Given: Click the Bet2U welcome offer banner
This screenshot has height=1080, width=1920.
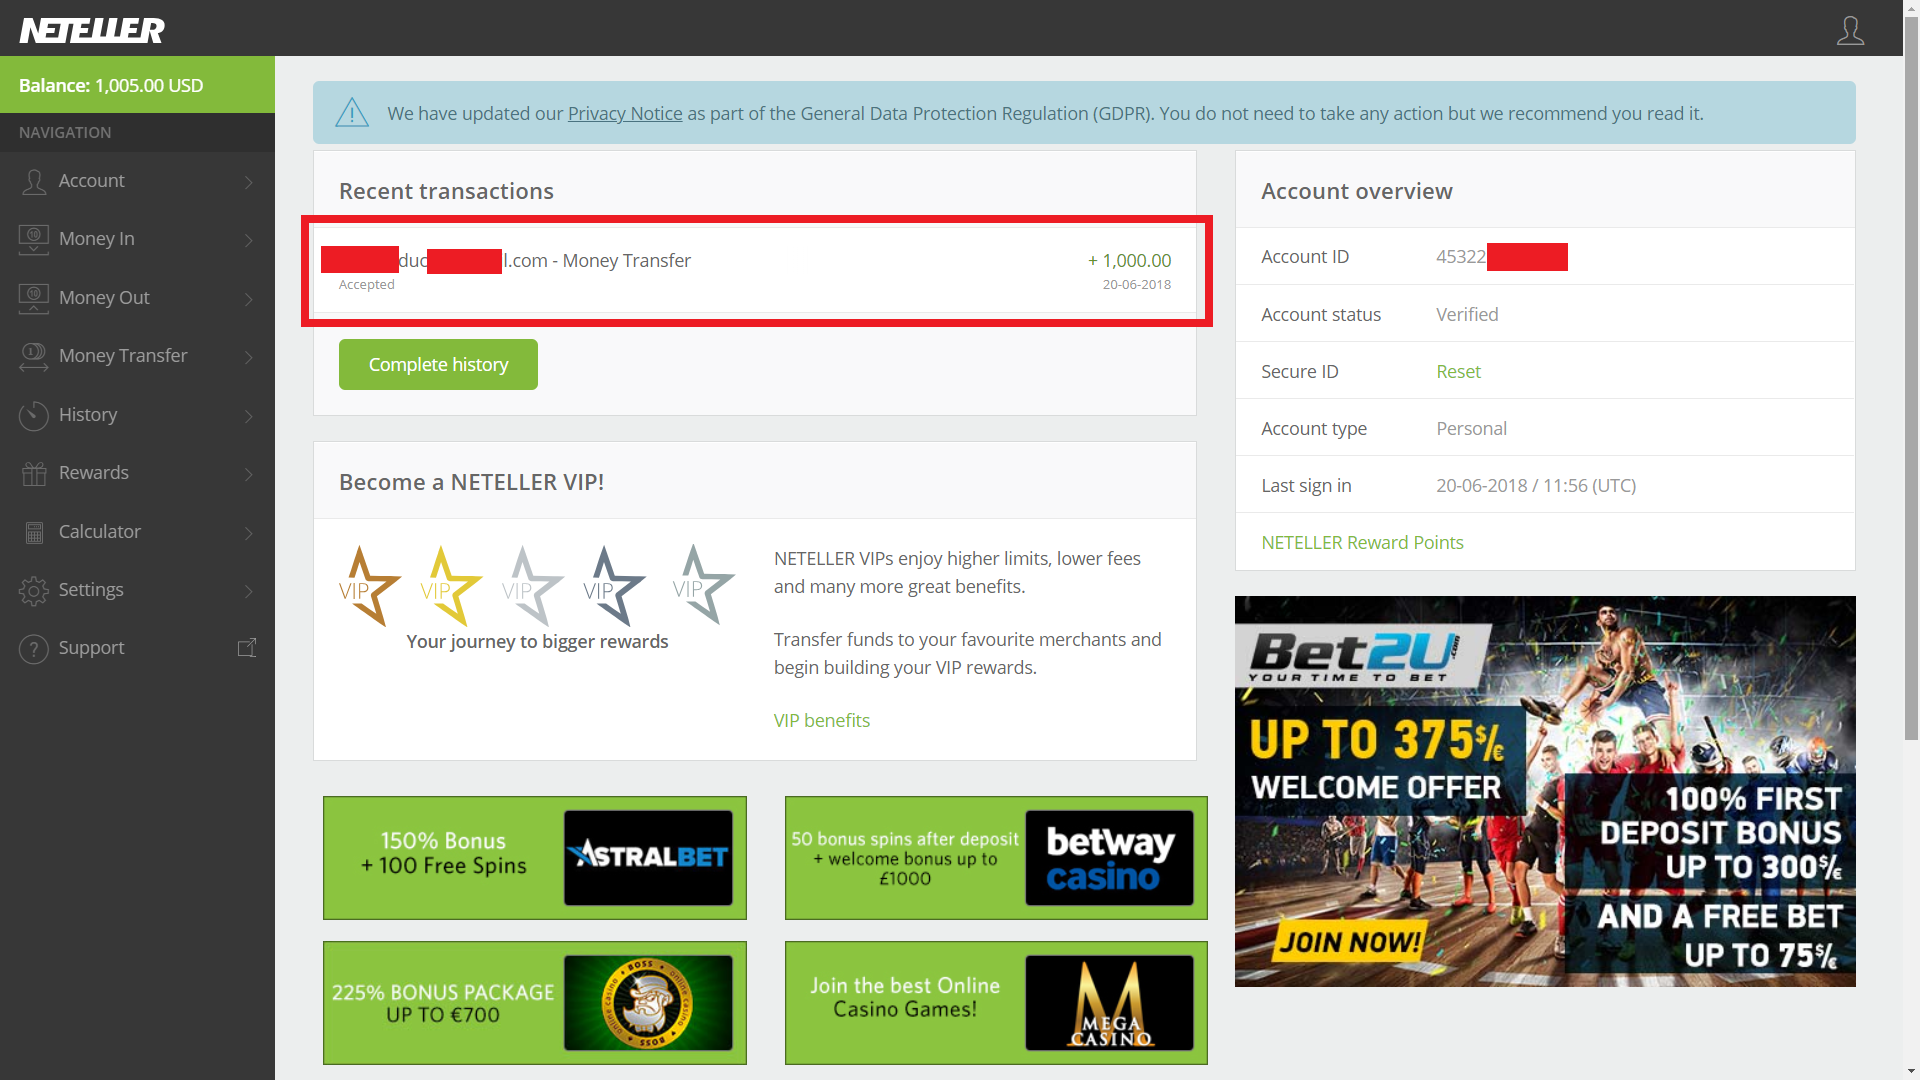Looking at the screenshot, I should click(1545, 791).
